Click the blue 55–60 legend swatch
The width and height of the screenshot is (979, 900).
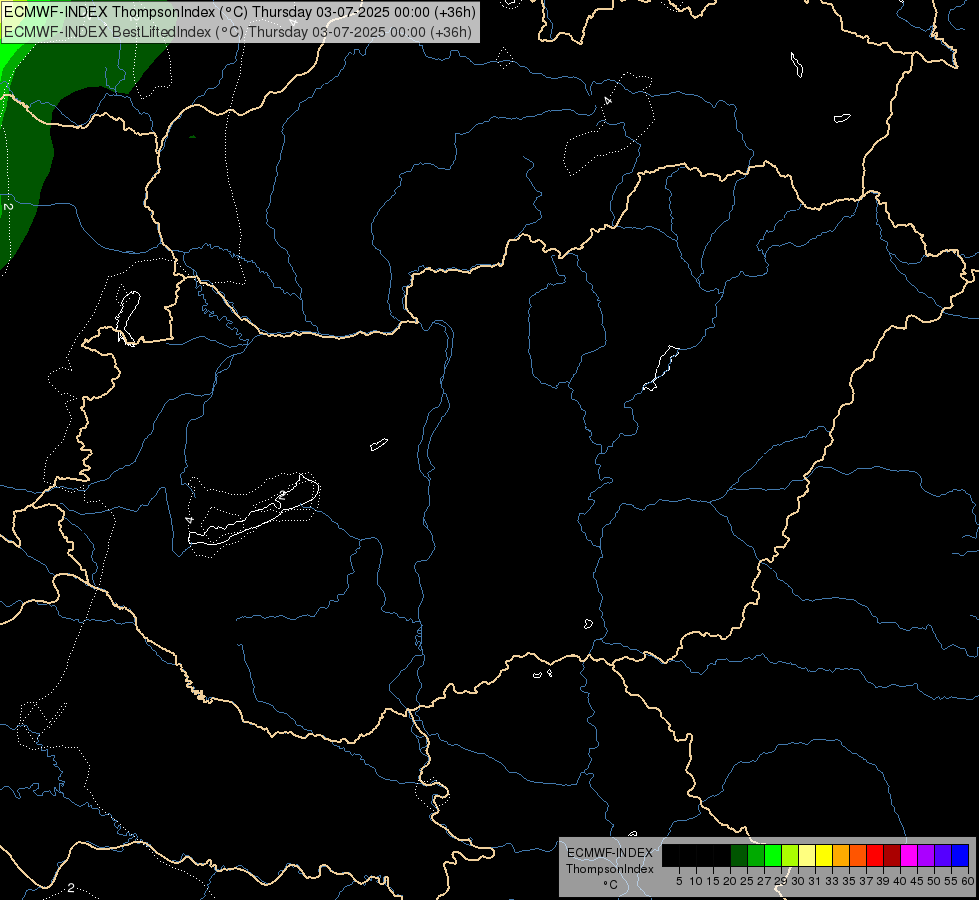pos(960,855)
